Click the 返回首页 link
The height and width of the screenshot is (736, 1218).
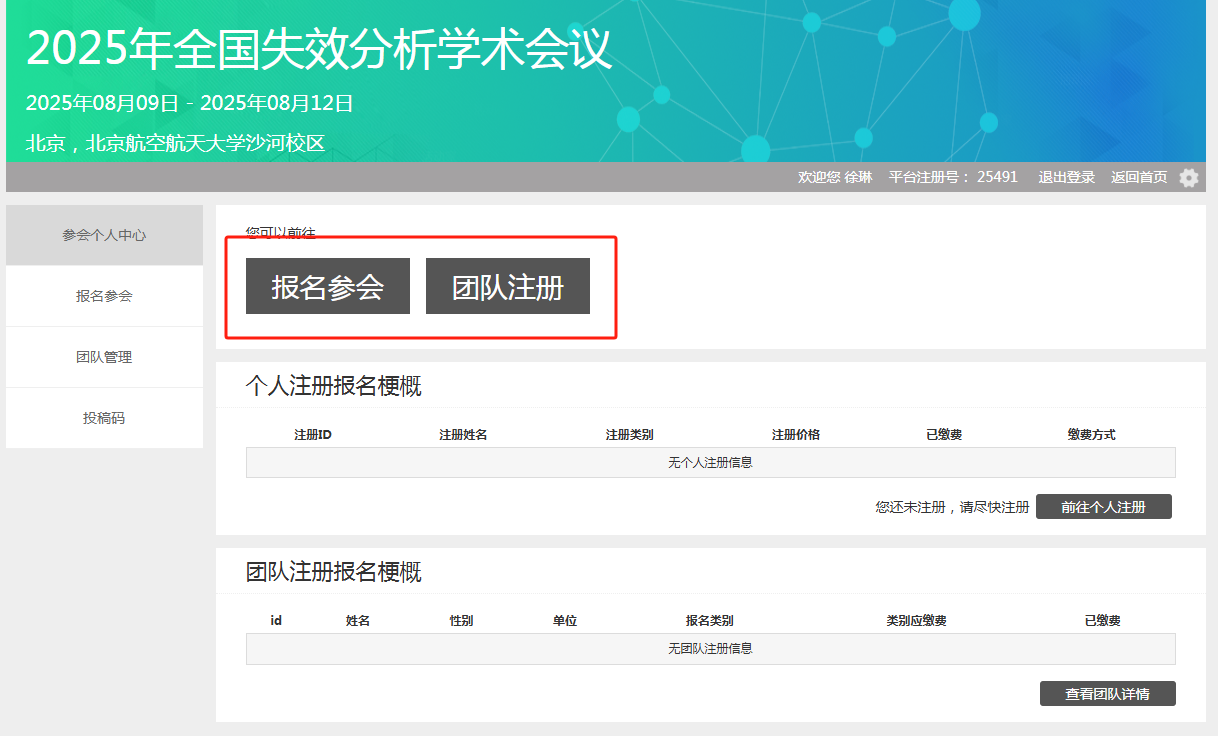tap(1138, 177)
